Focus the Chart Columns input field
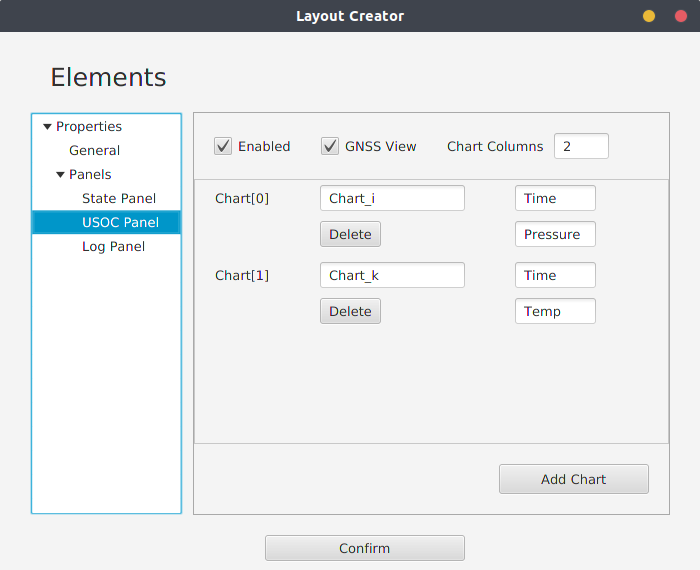Viewport: 700px width, 570px height. pyautogui.click(x=581, y=146)
